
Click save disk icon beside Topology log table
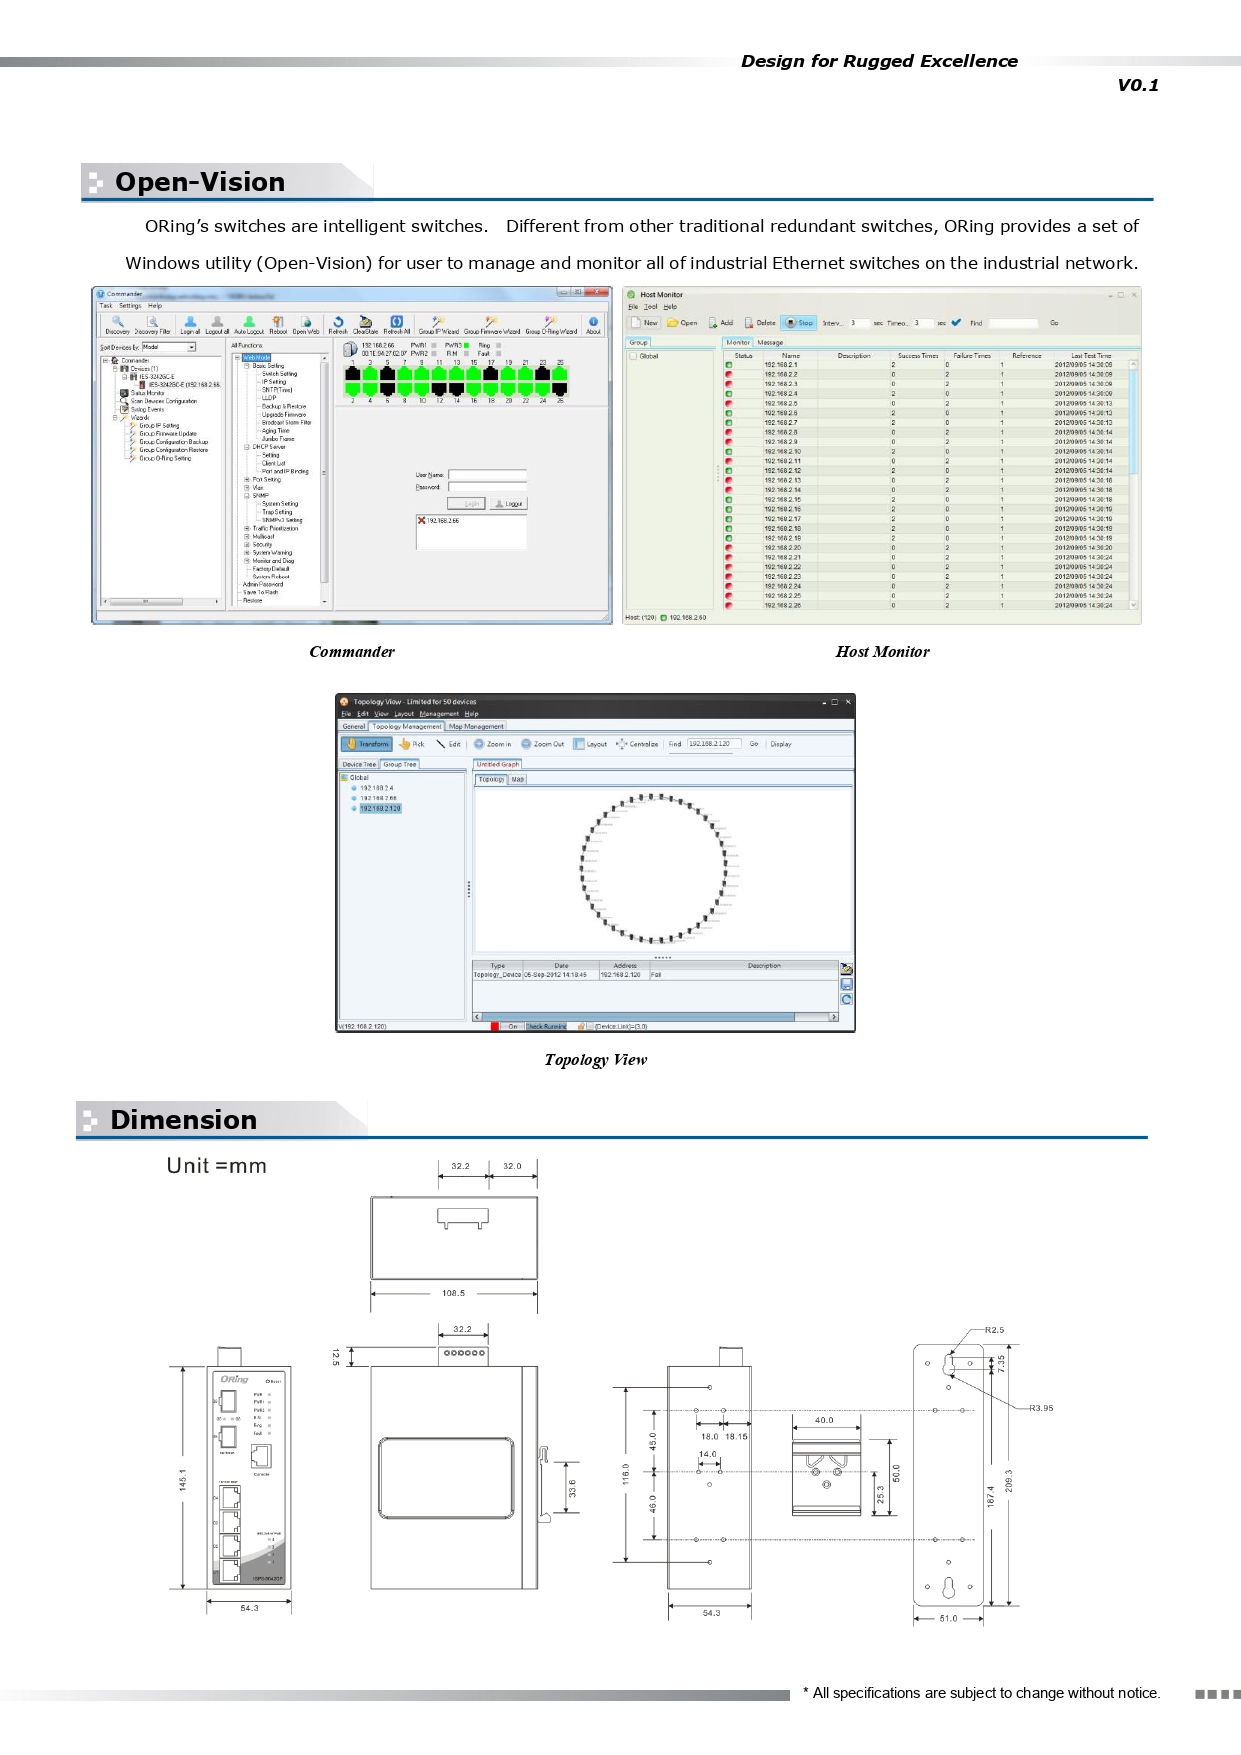(846, 984)
